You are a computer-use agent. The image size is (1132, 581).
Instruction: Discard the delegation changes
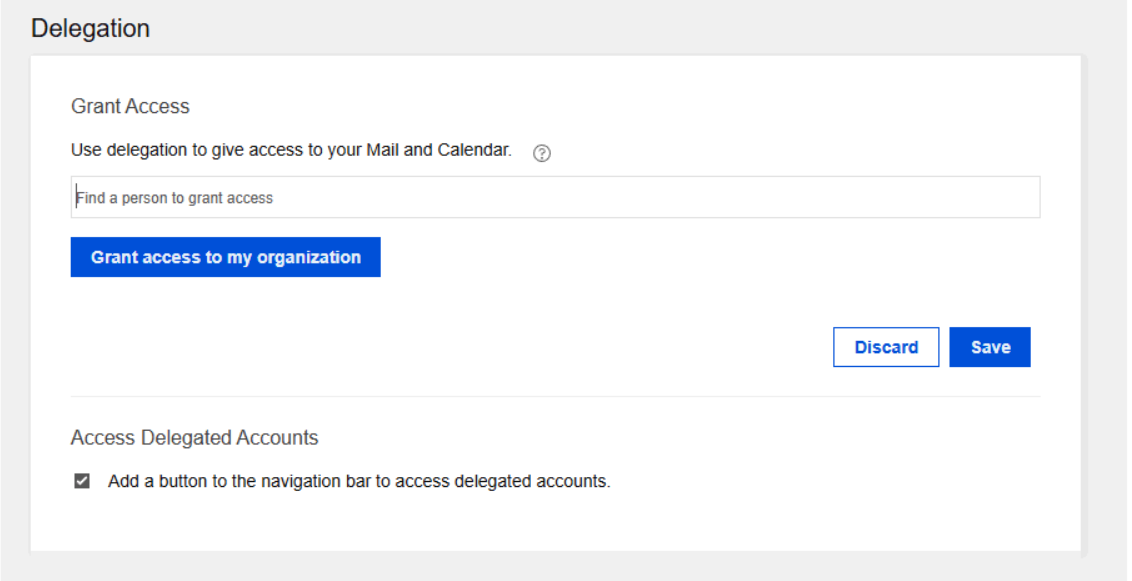click(886, 347)
